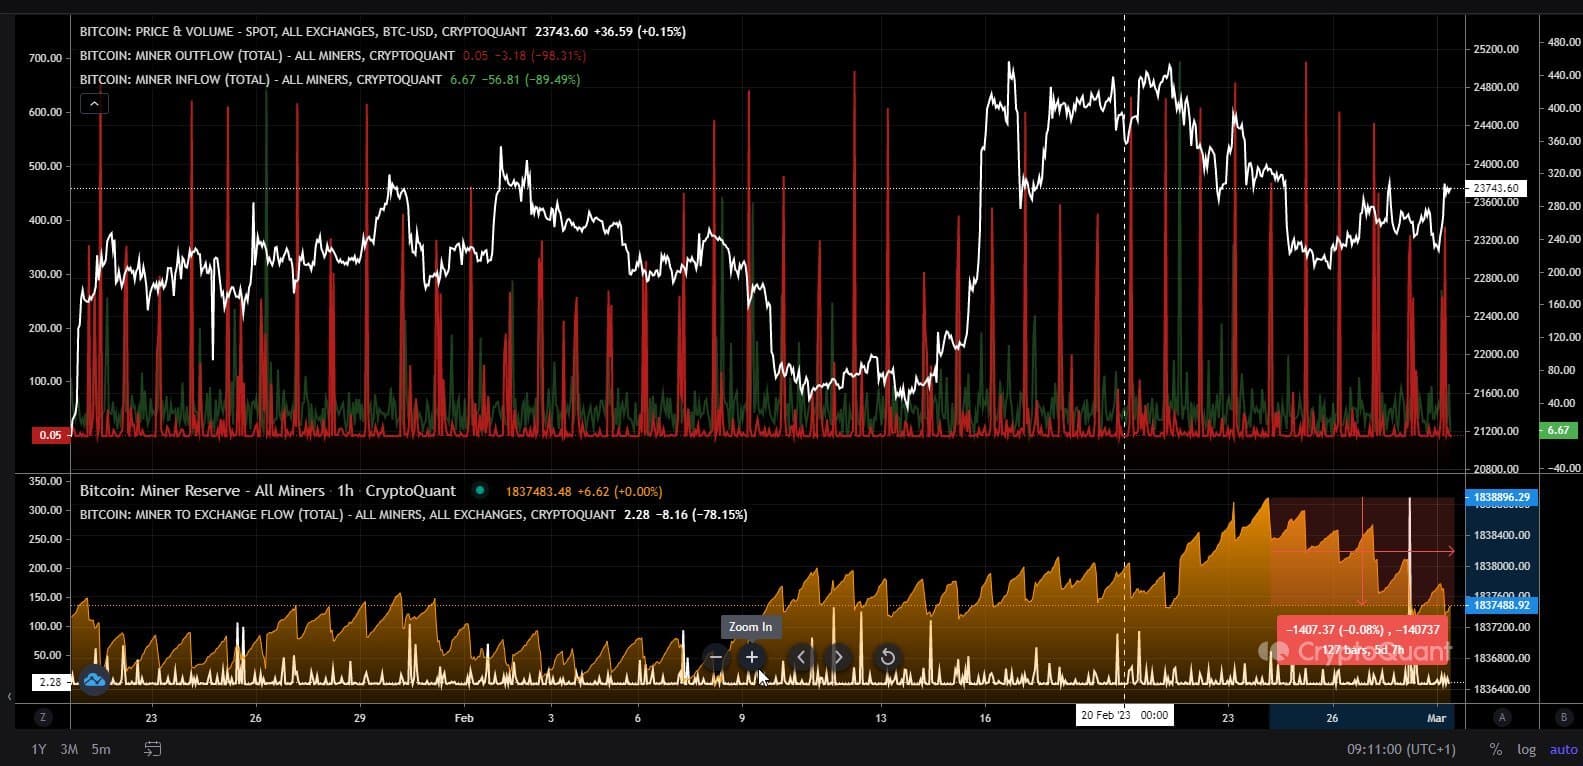This screenshot has width=1583, height=766.
Task: Select the 1Y time range
Action: click(x=38, y=749)
